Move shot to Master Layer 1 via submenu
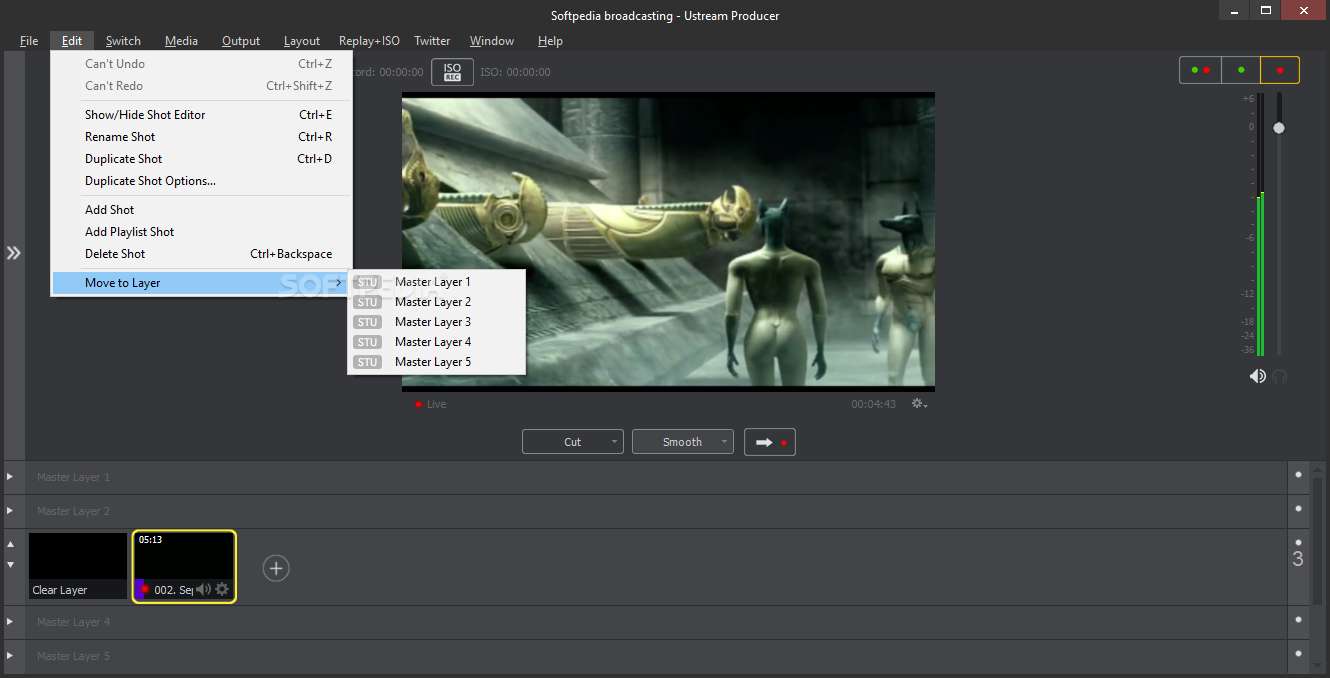This screenshot has height=678, width=1330. [436, 282]
